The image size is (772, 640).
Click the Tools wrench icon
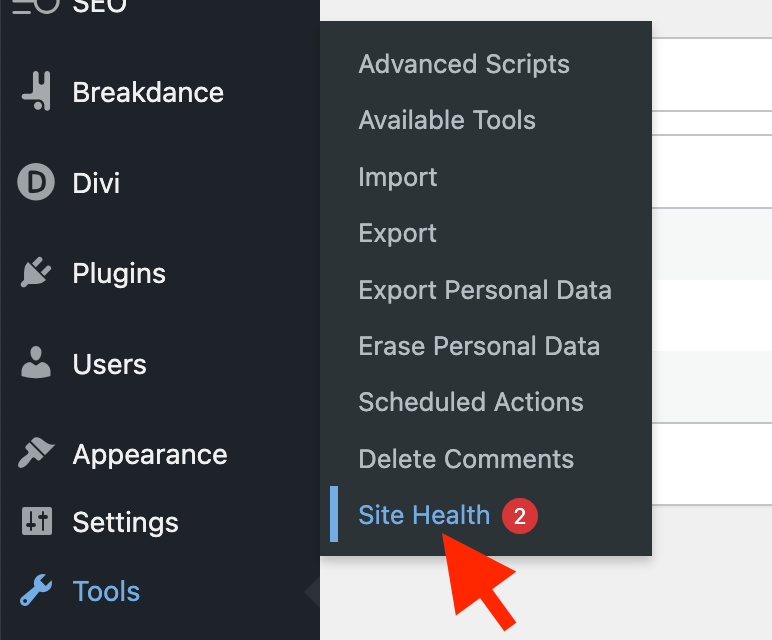[x=36, y=591]
